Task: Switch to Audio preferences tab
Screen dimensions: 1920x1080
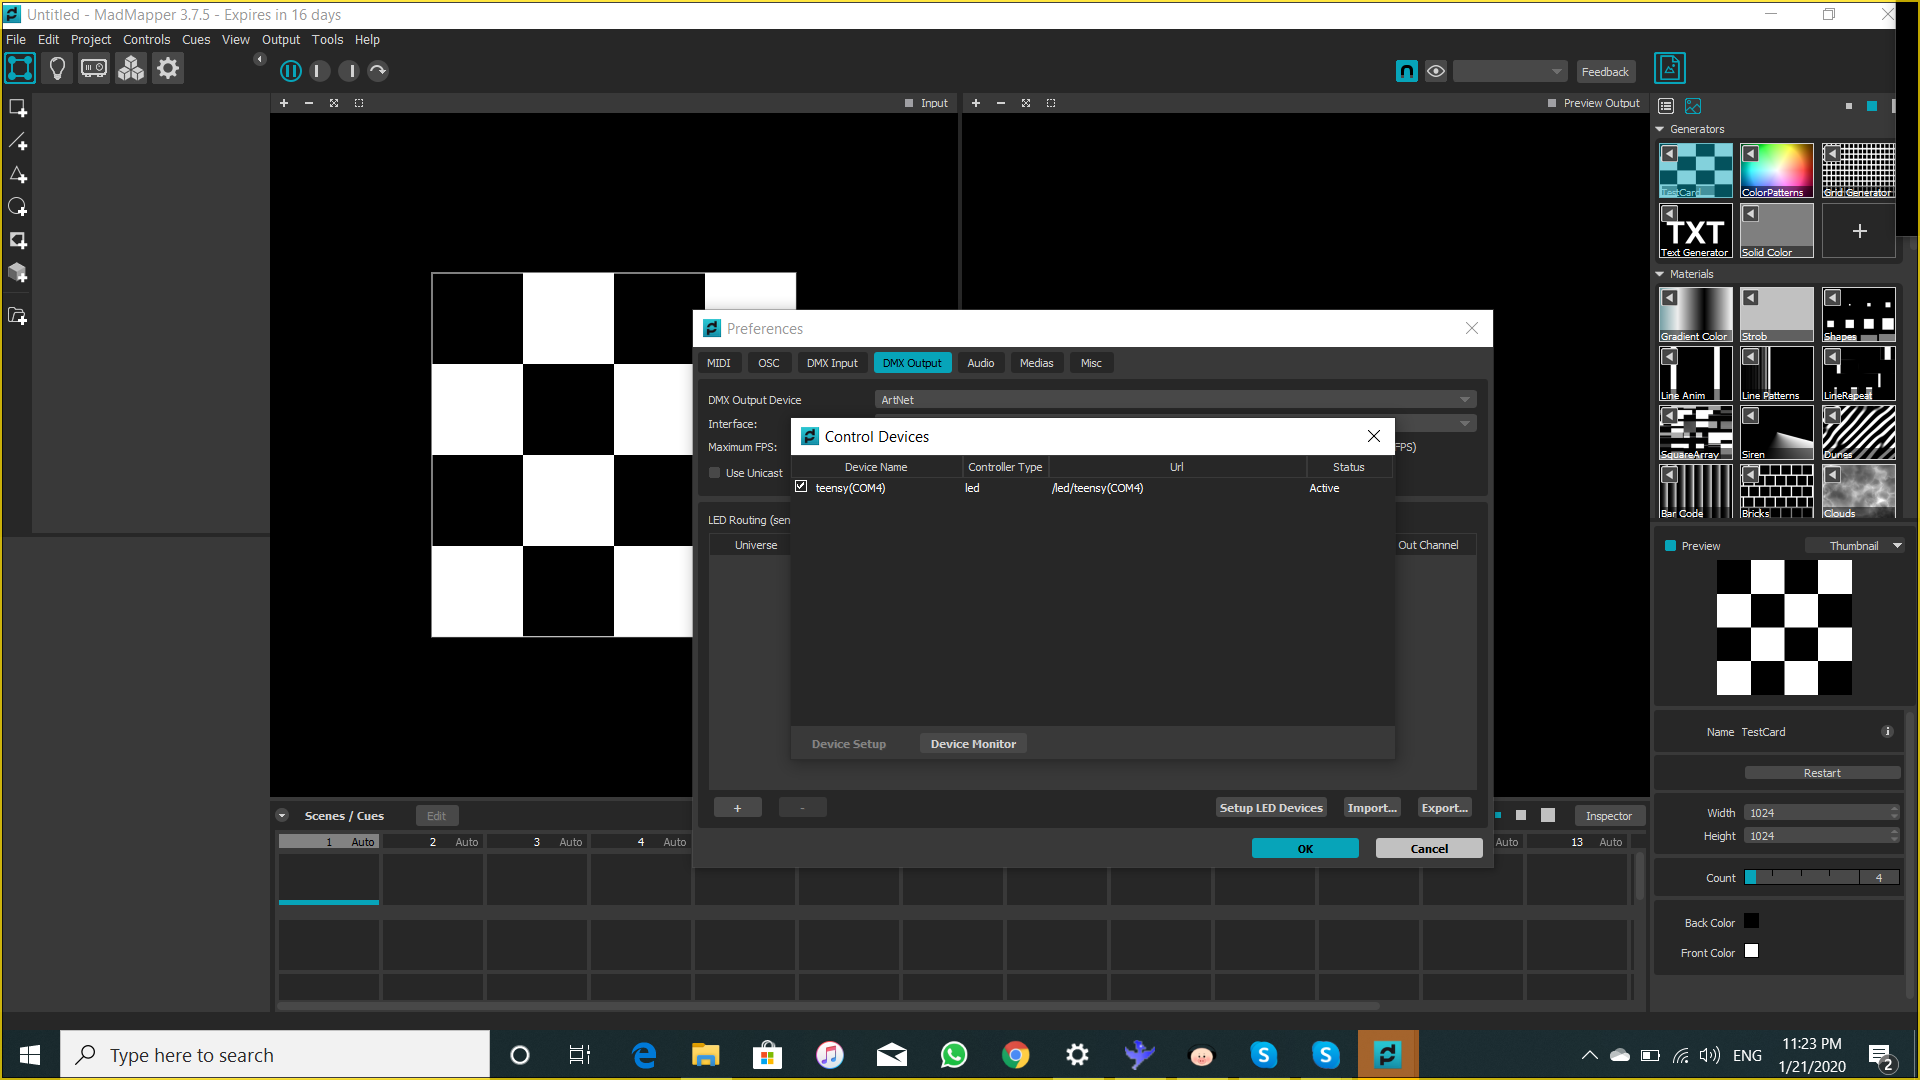Action: pos(980,363)
